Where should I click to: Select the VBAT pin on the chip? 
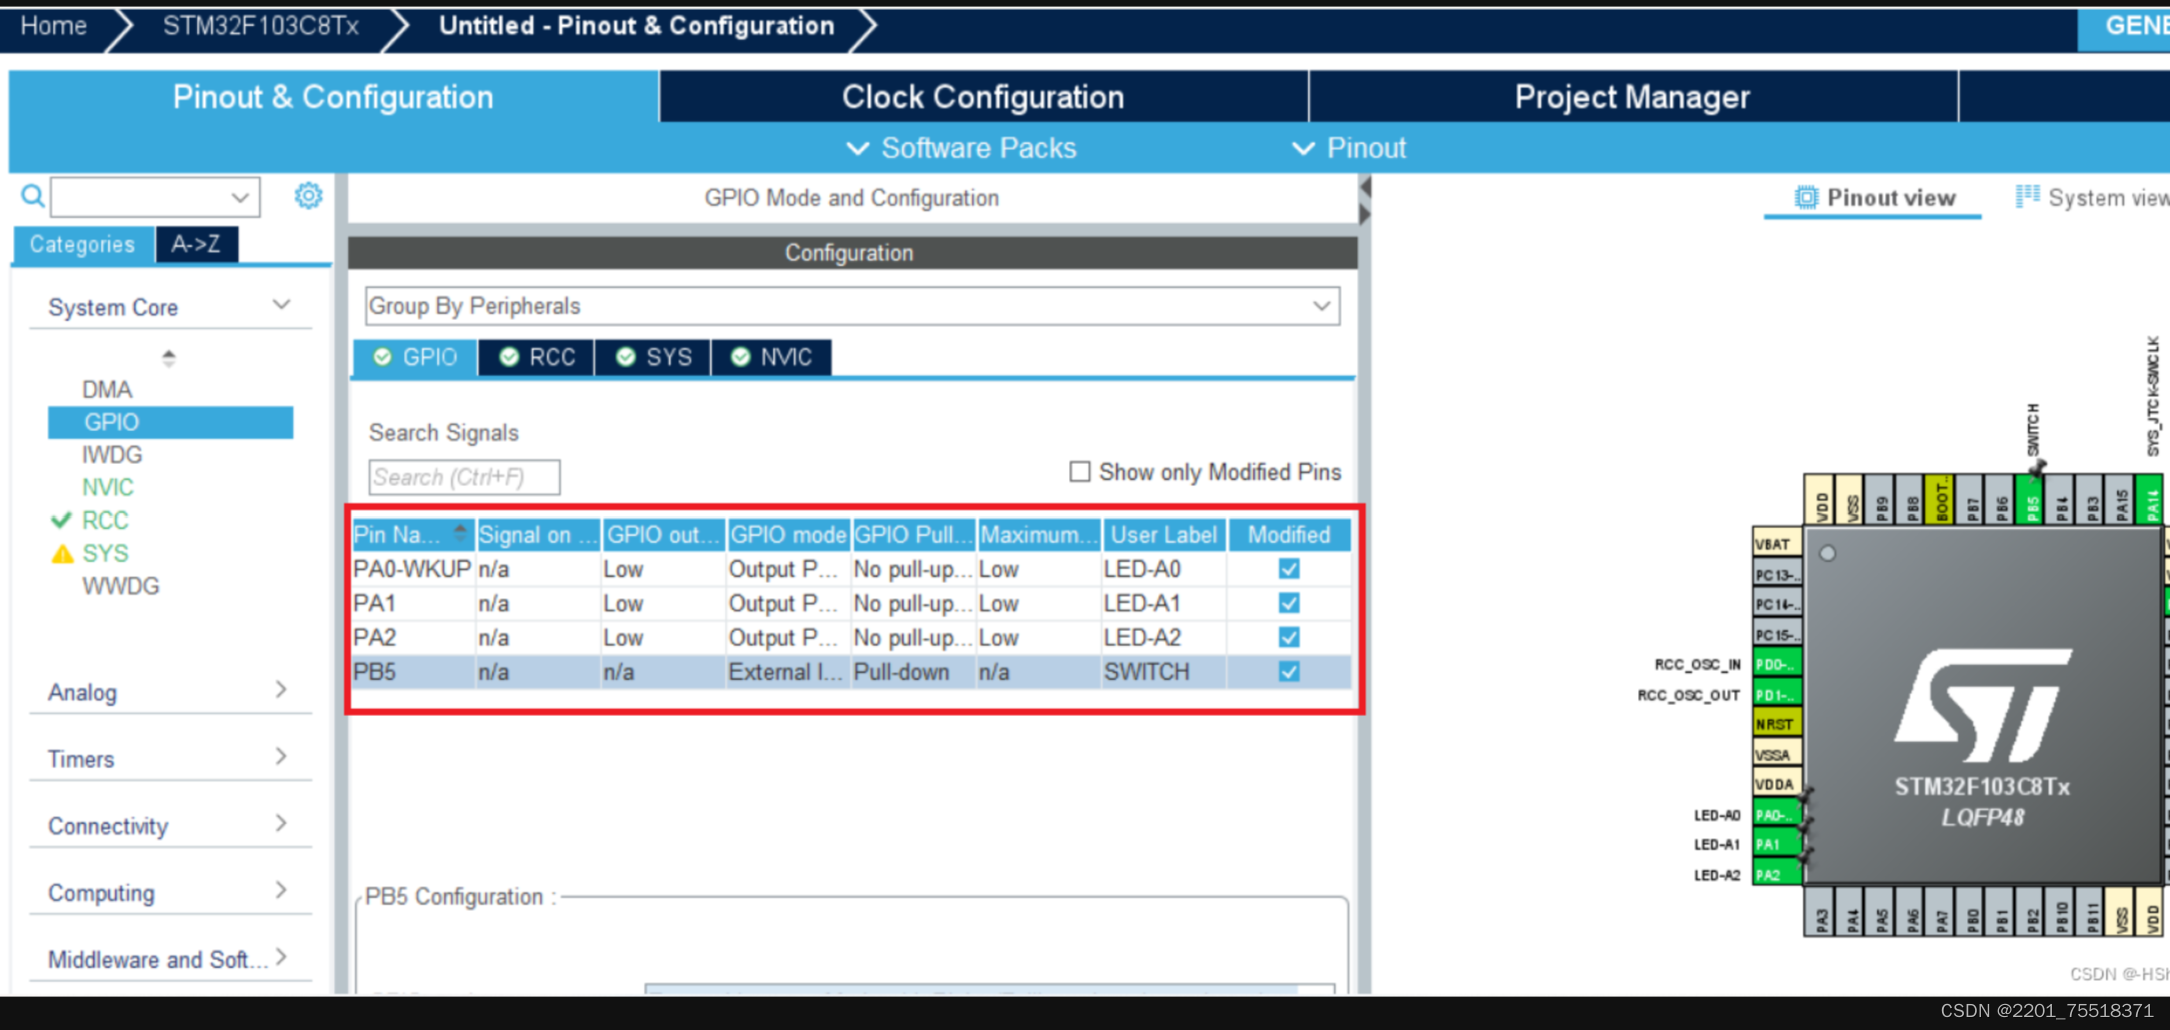1777,544
